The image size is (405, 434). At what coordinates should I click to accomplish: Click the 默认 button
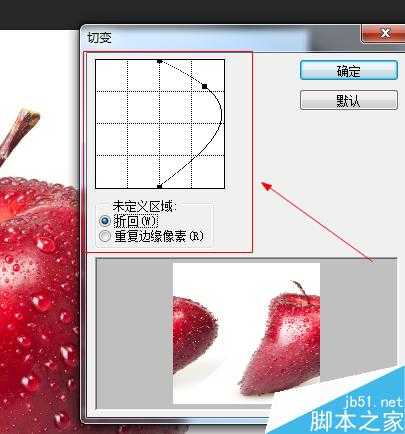(x=349, y=100)
